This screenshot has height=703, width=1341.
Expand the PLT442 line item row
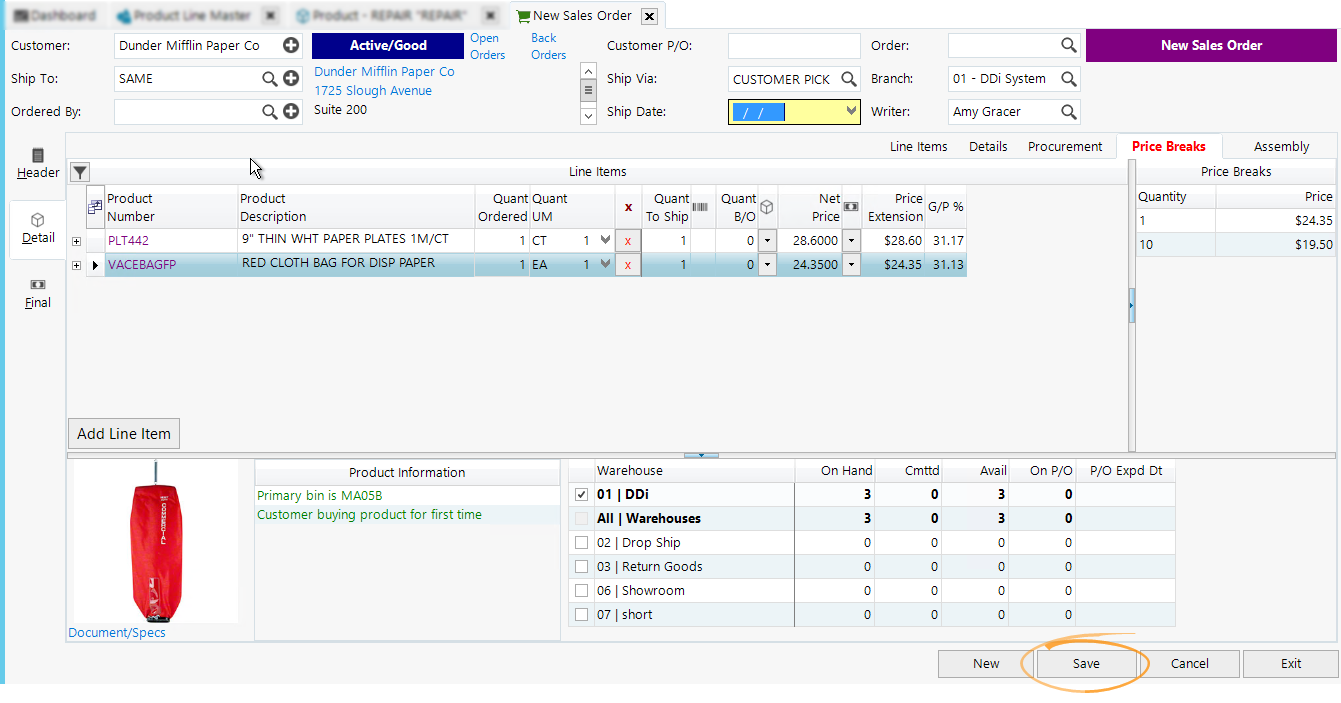[77, 240]
